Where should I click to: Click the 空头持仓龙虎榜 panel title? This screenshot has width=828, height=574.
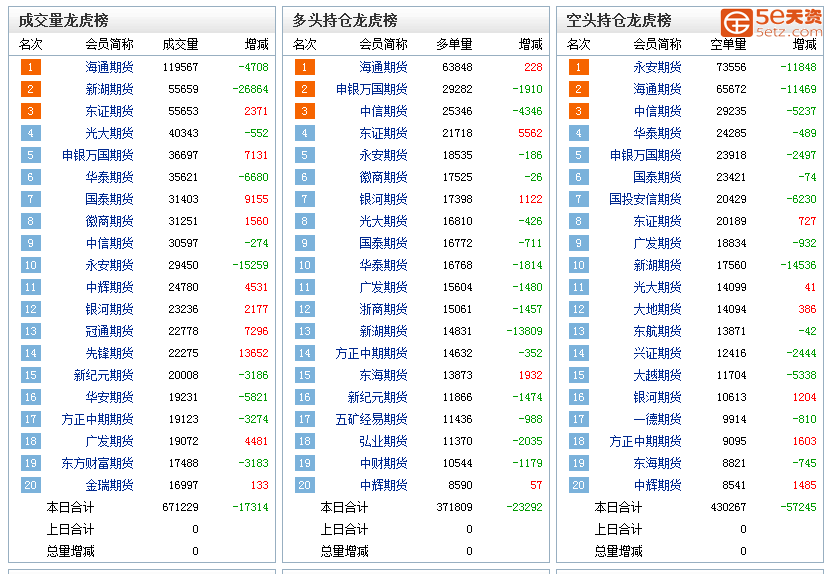[619, 21]
